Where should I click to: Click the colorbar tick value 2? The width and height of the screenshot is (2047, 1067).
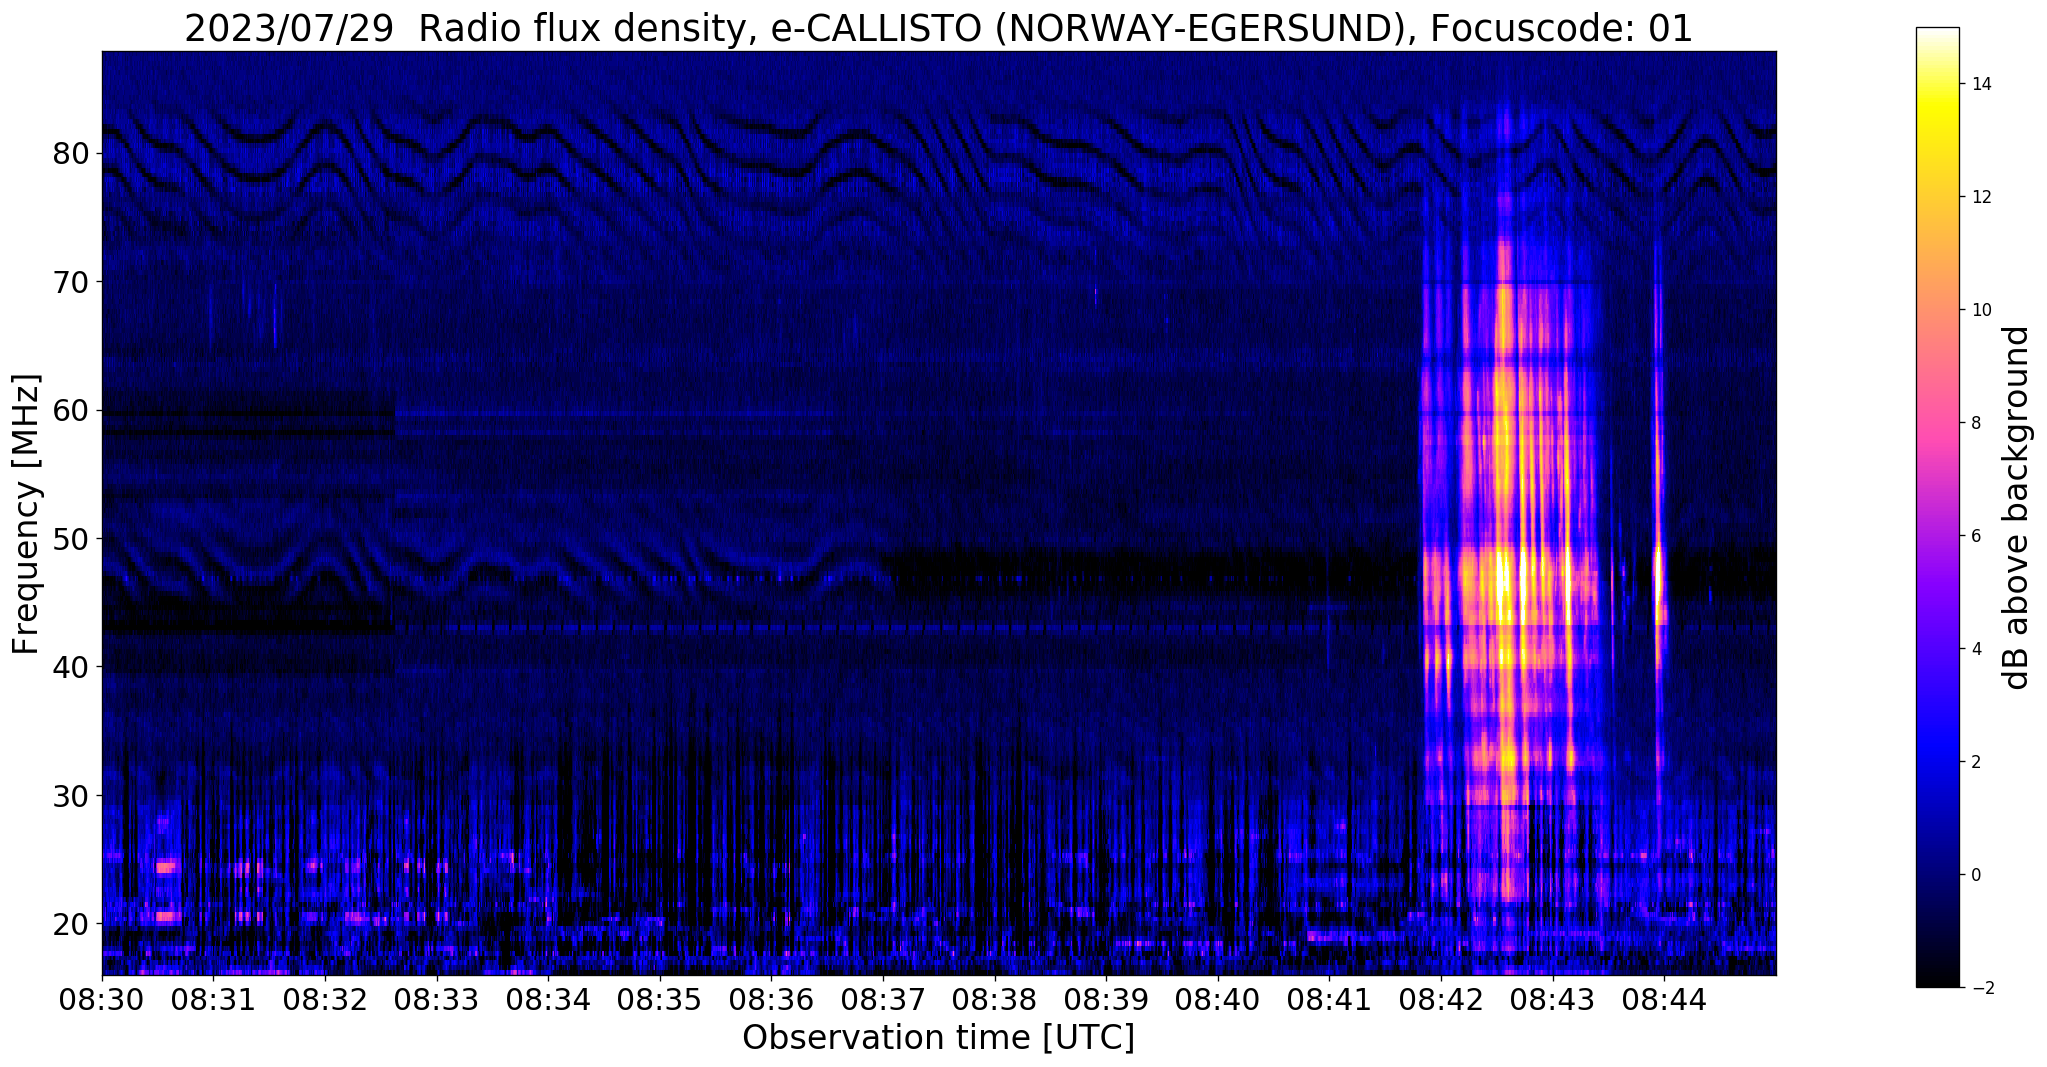(1975, 762)
